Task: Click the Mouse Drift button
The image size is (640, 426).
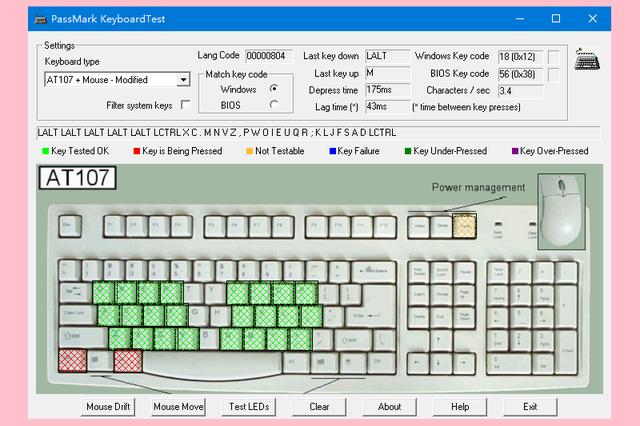Action: pyautogui.click(x=108, y=407)
